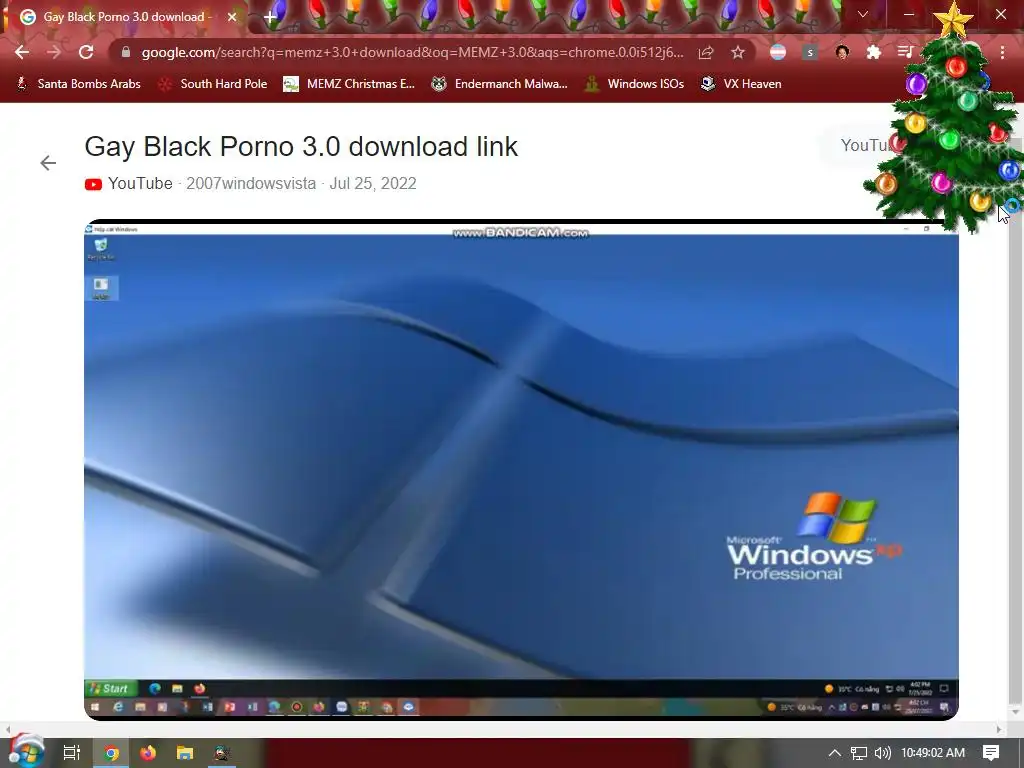
Task: Click the first bookmark with the Santa icon
Action: (x=78, y=84)
